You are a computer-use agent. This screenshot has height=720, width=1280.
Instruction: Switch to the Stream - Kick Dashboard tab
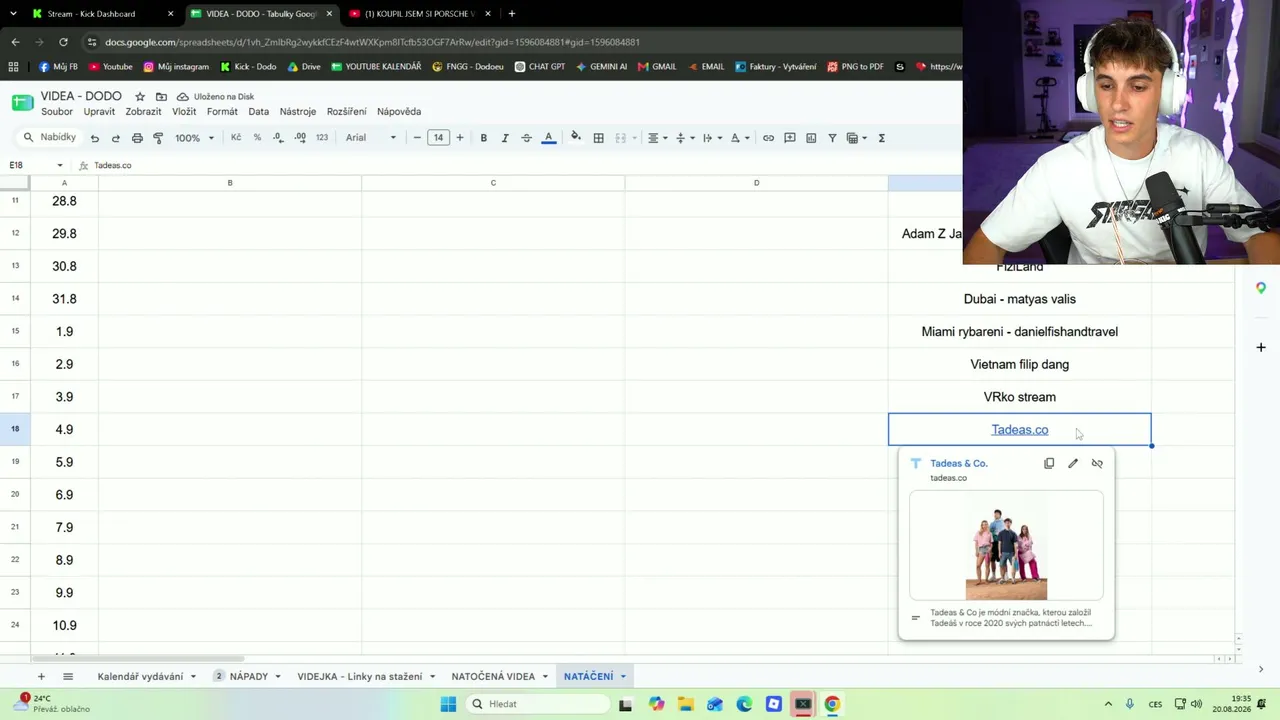pyautogui.click(x=100, y=14)
